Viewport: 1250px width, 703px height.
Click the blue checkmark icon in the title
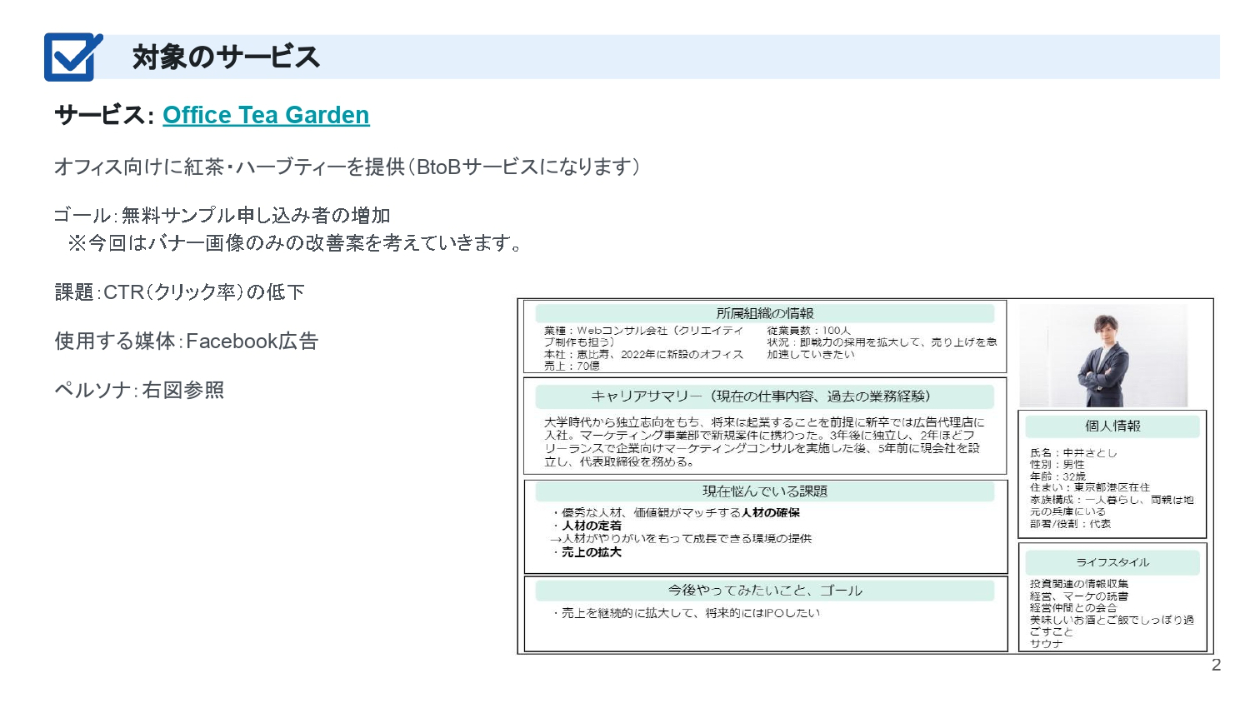click(x=72, y=57)
